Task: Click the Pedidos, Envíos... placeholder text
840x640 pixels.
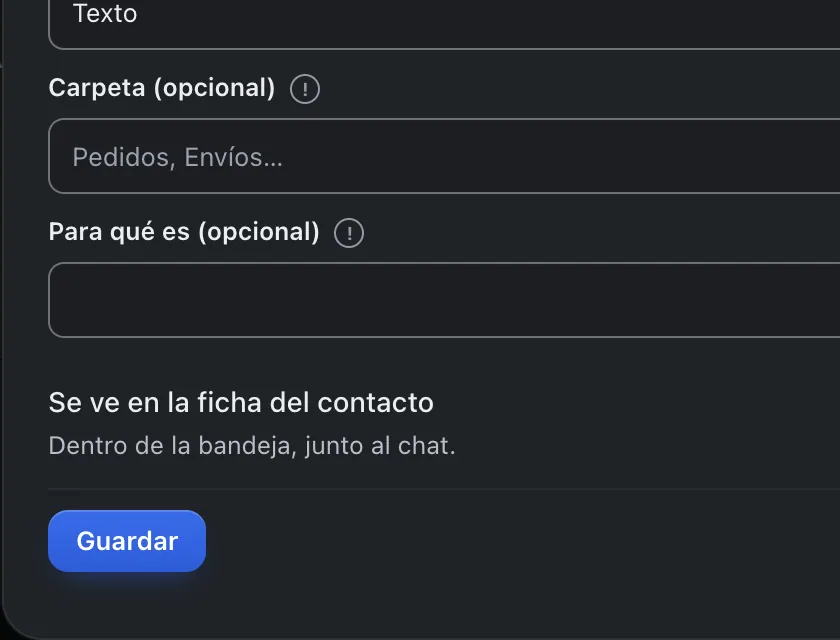Action: [177, 157]
